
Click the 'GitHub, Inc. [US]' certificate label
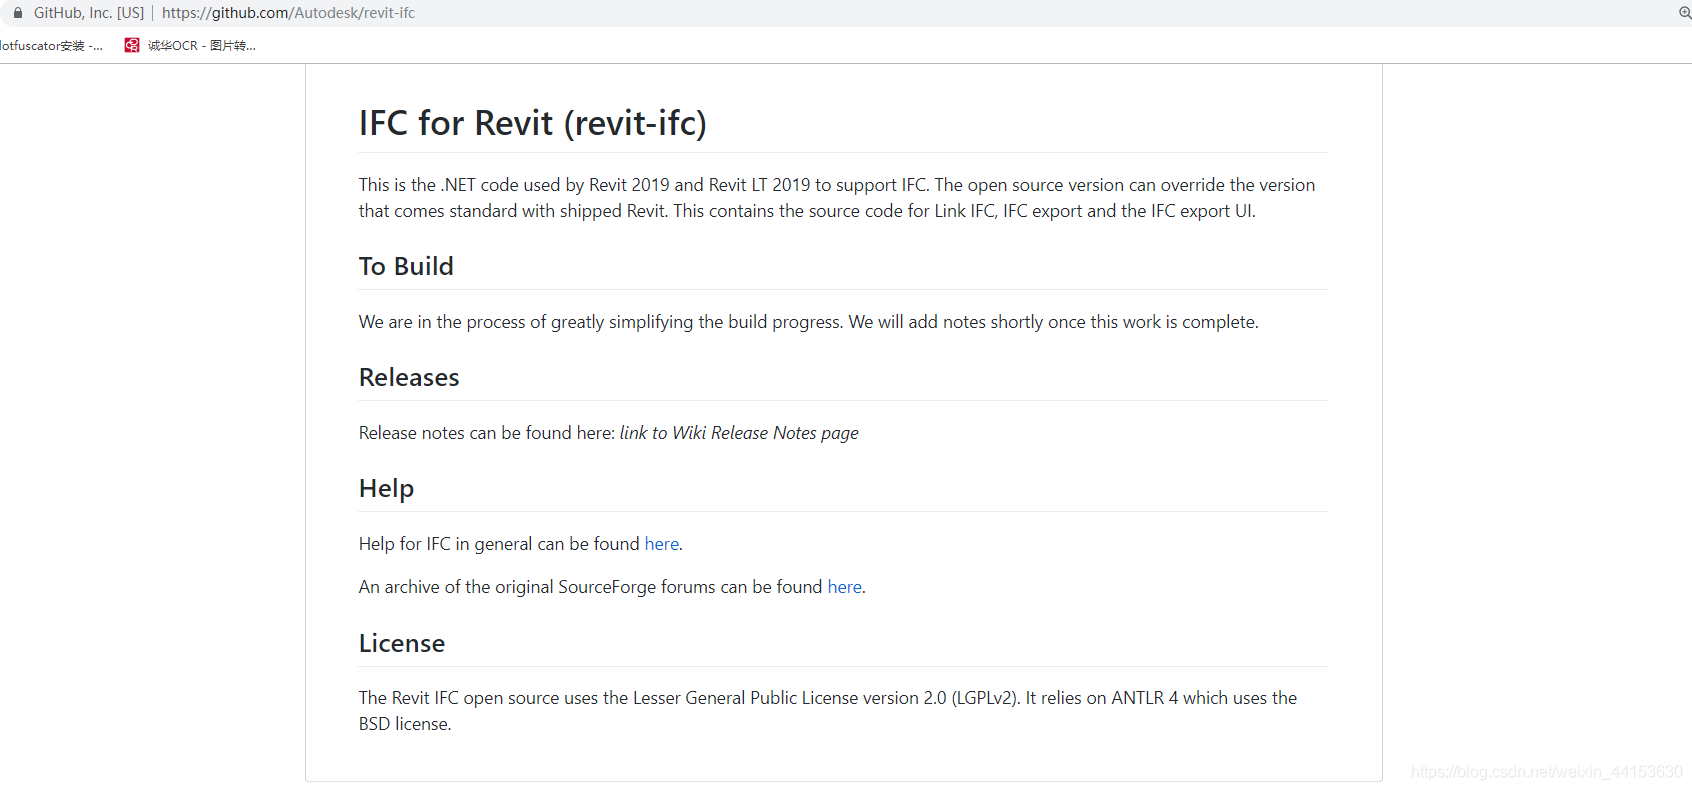pos(89,13)
